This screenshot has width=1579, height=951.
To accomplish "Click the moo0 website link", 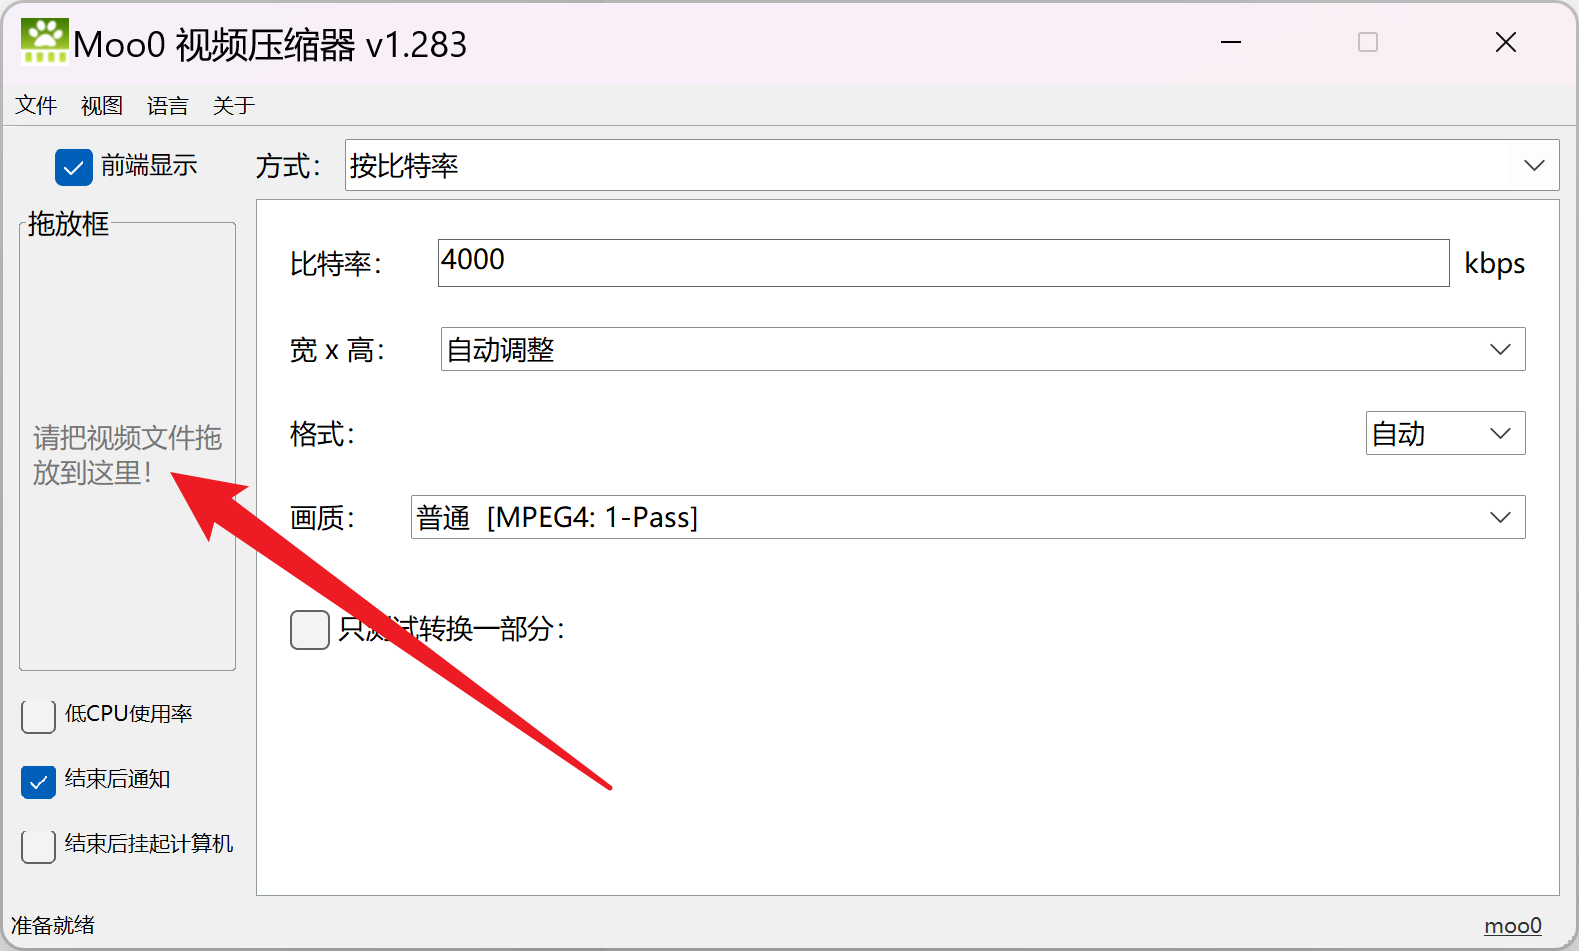I will pyautogui.click(x=1512, y=926).
